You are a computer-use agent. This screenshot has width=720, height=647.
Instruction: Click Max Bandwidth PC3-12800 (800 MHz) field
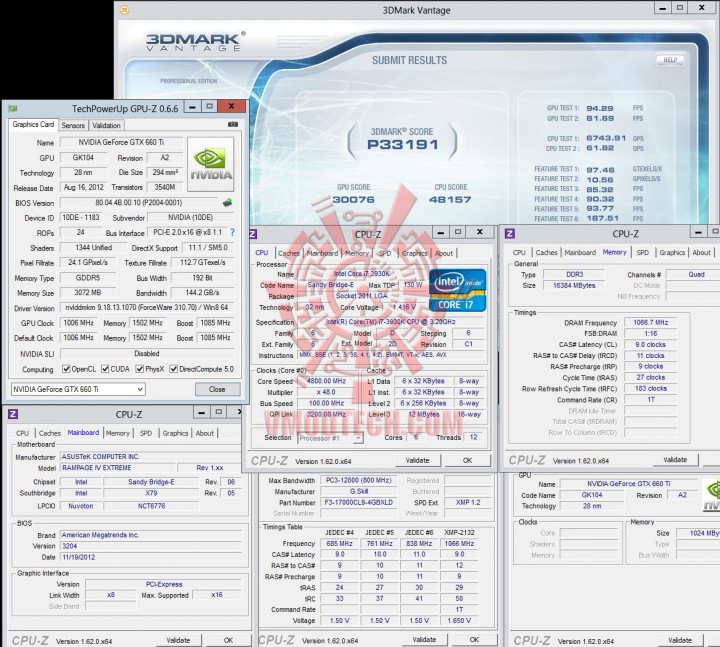point(358,480)
